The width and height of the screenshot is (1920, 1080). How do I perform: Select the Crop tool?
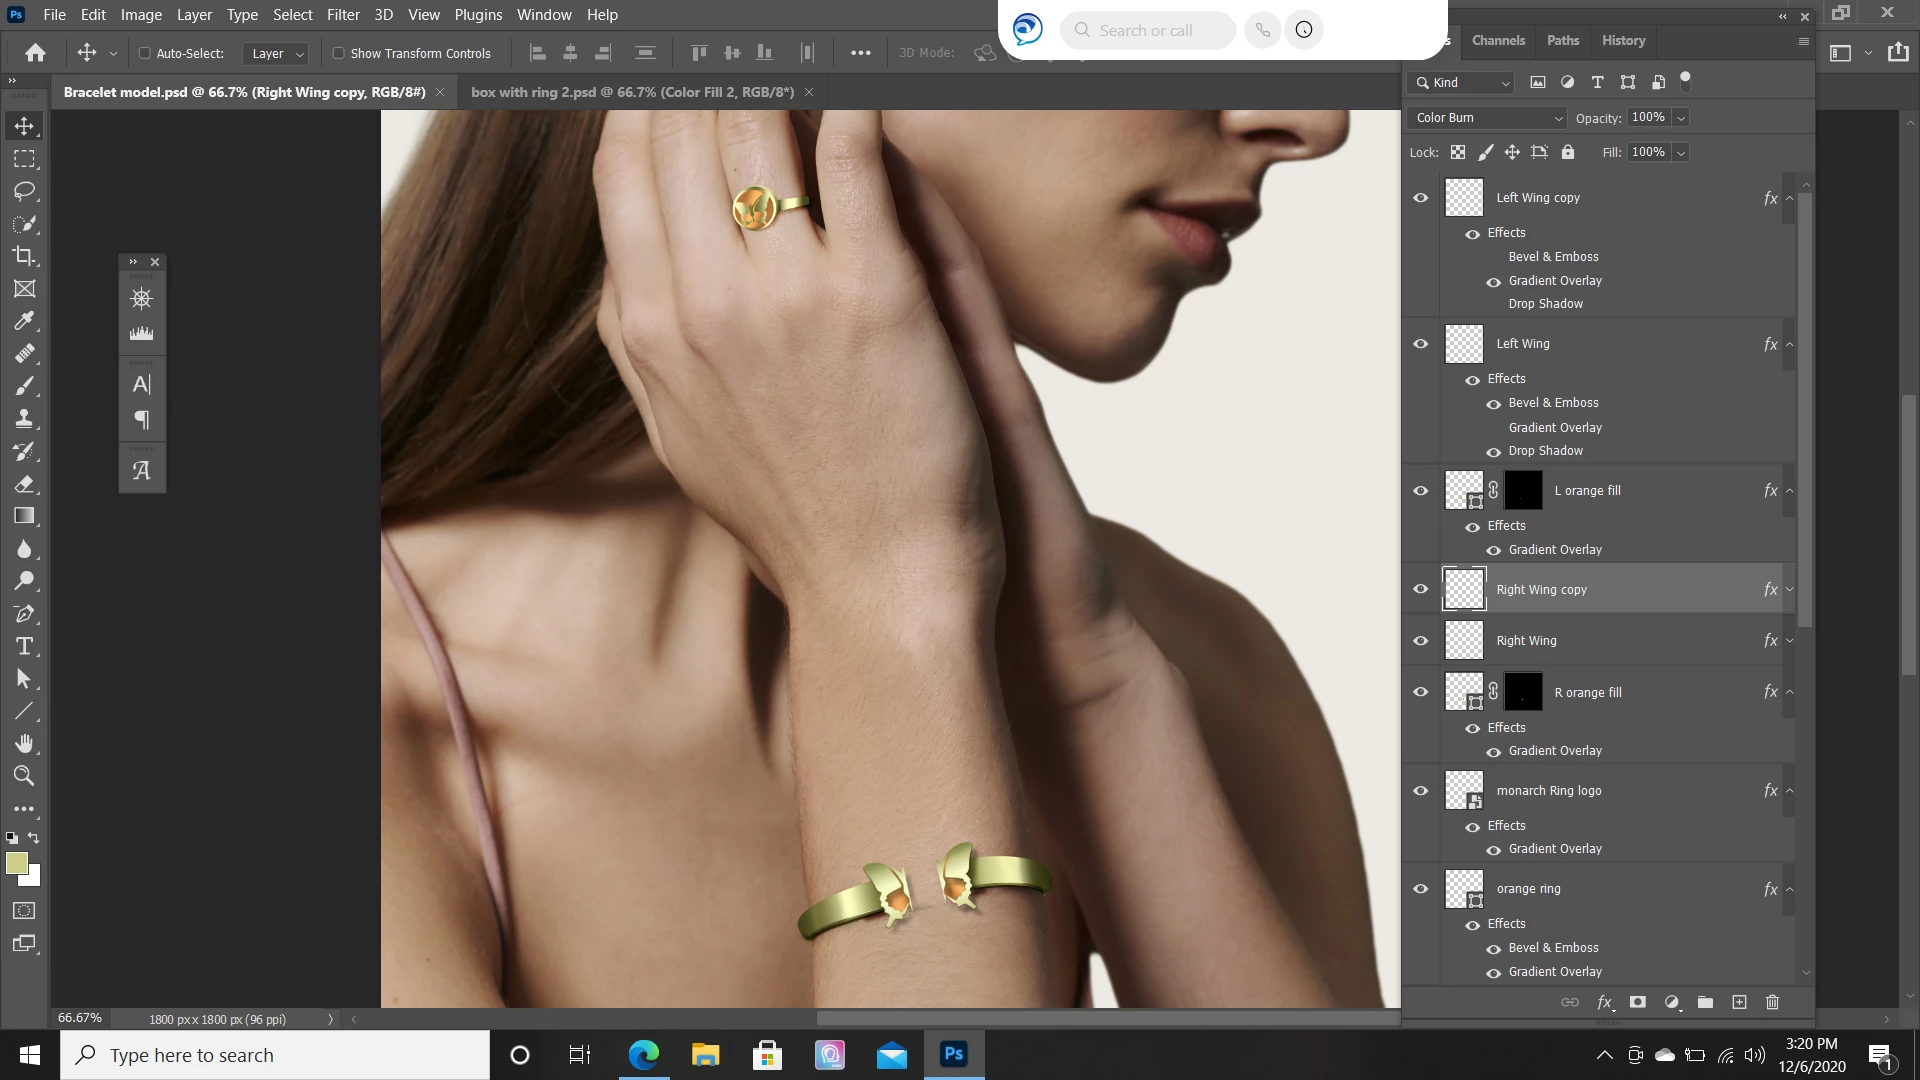(x=24, y=256)
